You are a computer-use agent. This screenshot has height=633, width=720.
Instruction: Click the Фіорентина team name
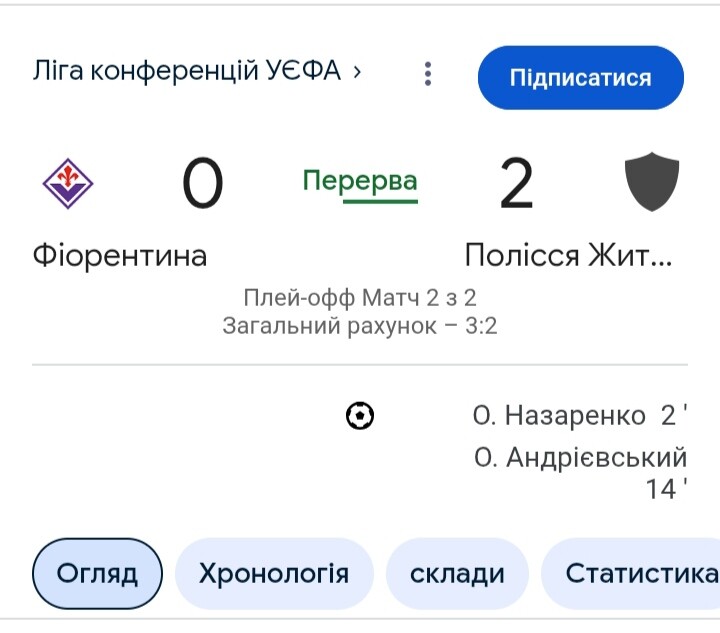click(x=120, y=256)
